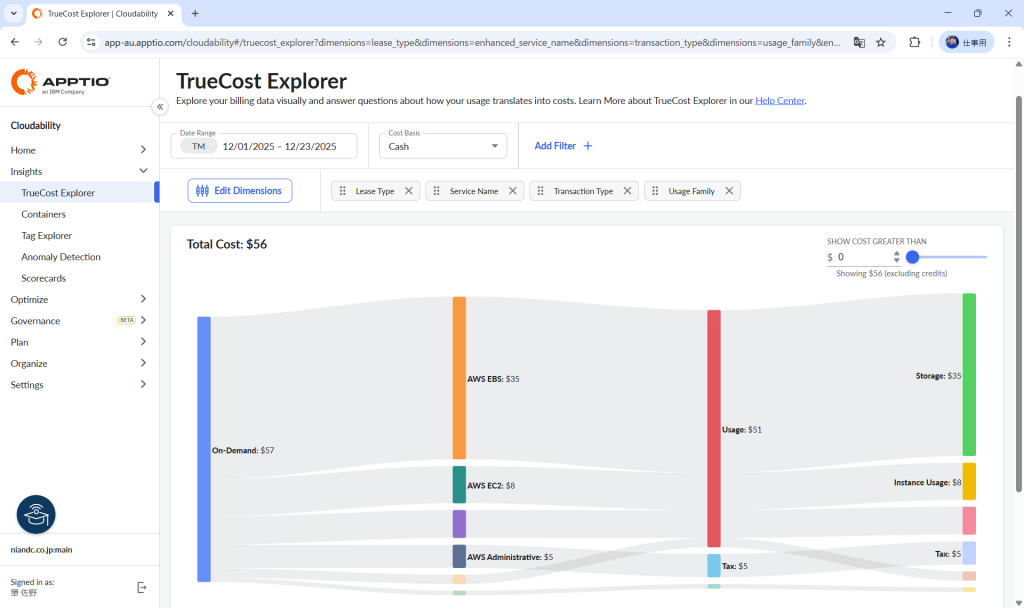Open Tag Explorer in the sidebar
This screenshot has height=608, width=1024.
tap(46, 236)
